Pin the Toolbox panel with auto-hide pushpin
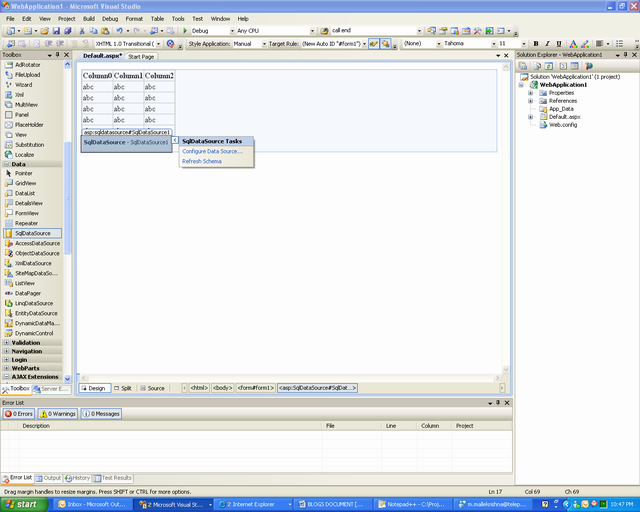Viewport: 640px width, 512px height. [58, 55]
